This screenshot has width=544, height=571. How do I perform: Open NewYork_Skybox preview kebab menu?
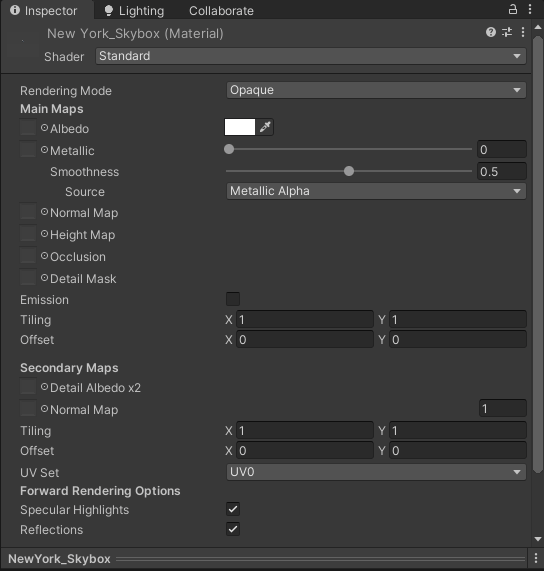[536, 558]
